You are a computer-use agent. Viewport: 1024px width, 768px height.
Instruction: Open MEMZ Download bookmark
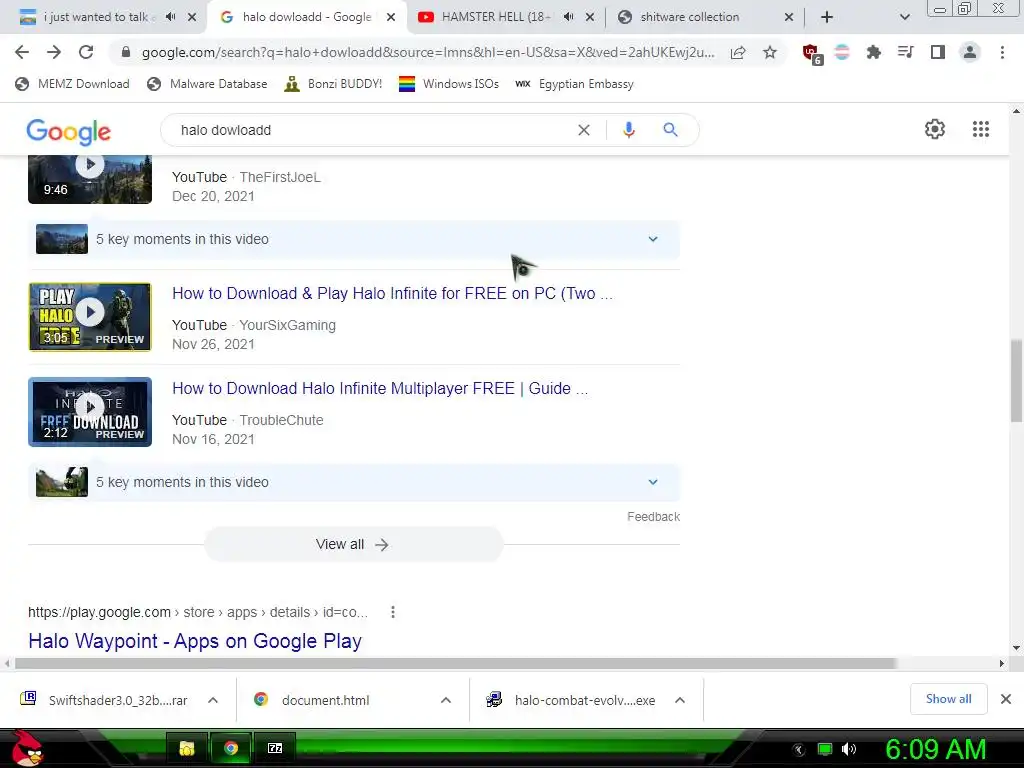tap(72, 84)
